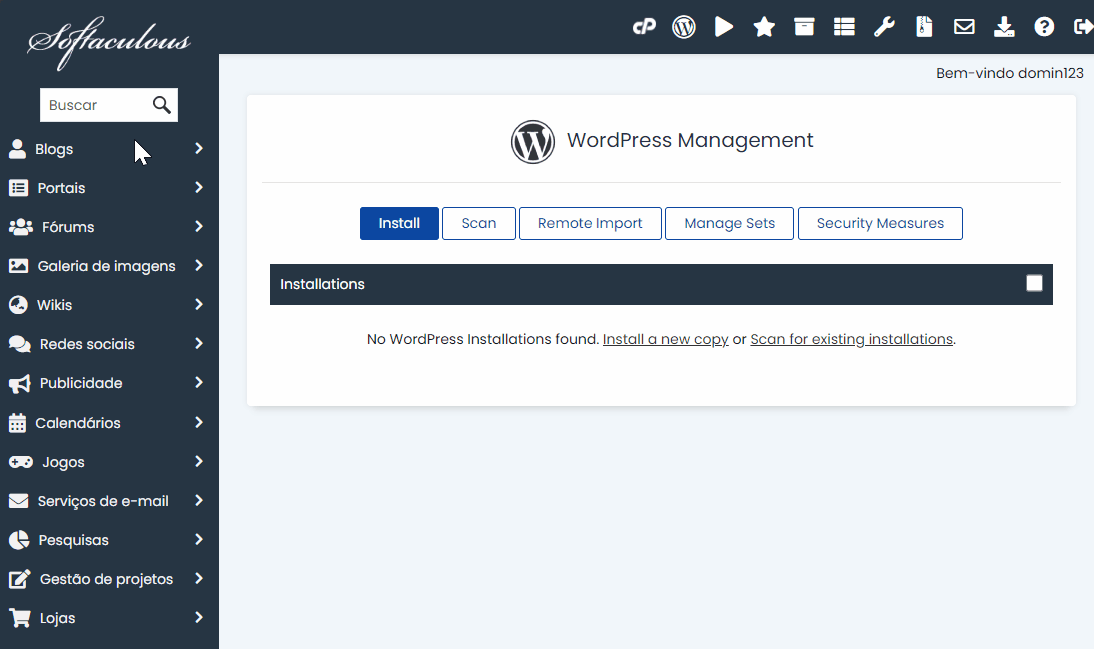This screenshot has width=1094, height=649.
Task: Select Redes sociais in the sidebar
Action: [109, 344]
